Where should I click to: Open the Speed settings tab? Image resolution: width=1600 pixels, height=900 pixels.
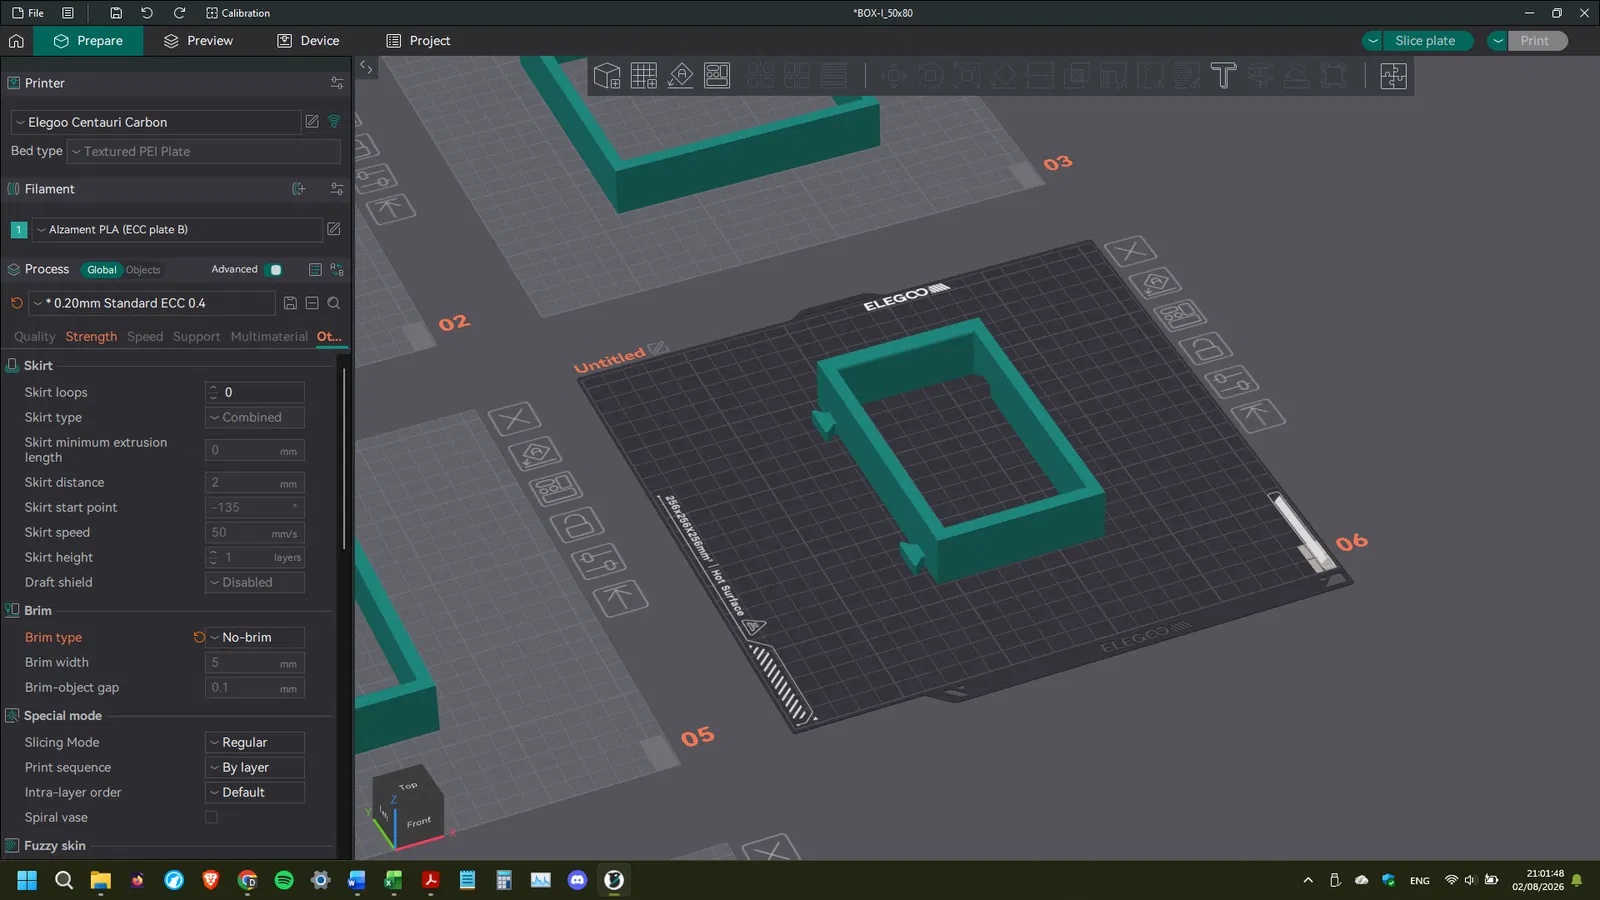click(x=145, y=337)
